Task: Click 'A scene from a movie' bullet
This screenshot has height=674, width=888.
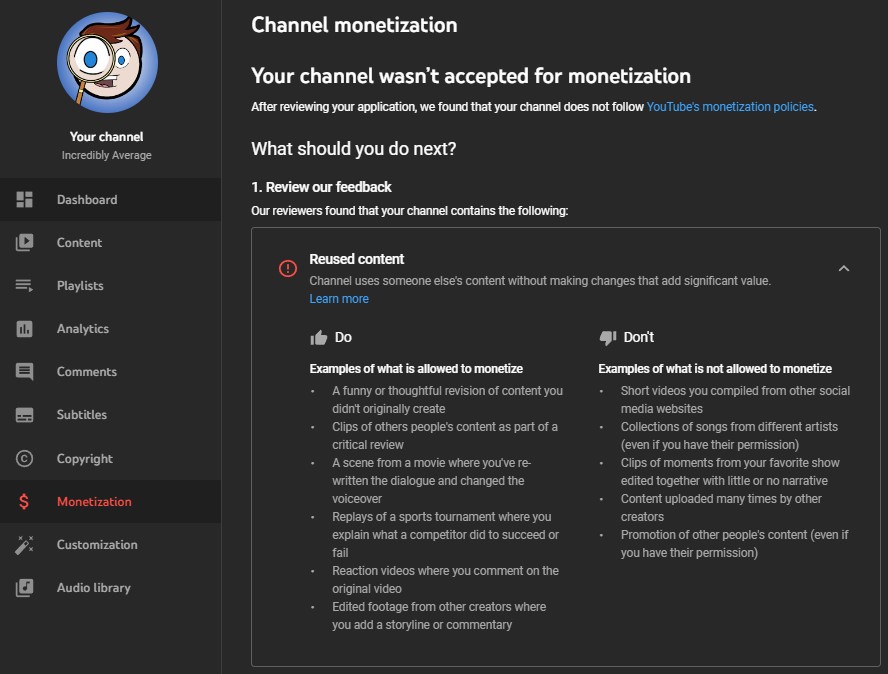Action: [x=432, y=480]
